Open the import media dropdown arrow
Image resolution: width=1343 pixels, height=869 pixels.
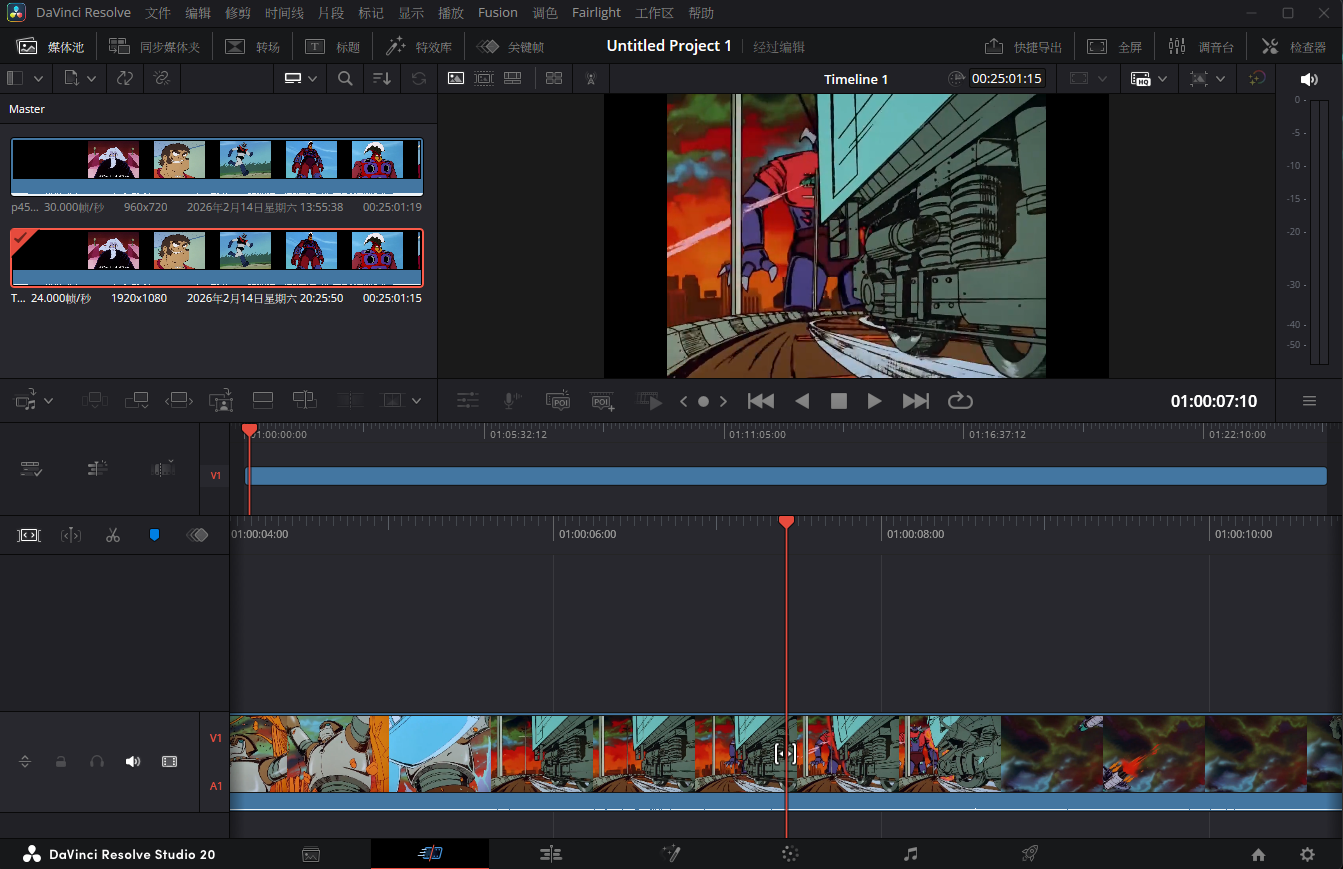coord(91,78)
